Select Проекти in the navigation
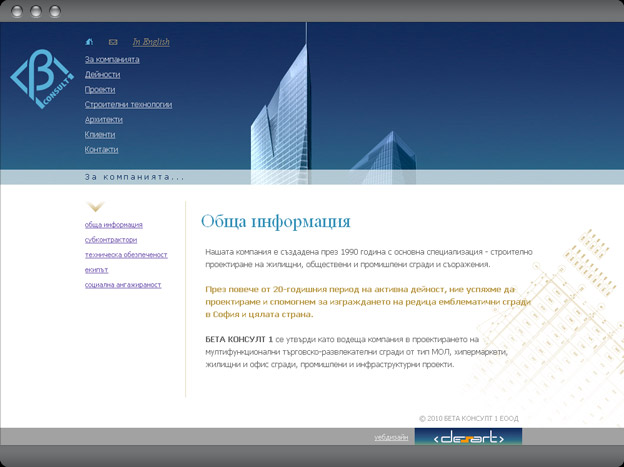This screenshot has width=624, height=467. [x=100, y=90]
